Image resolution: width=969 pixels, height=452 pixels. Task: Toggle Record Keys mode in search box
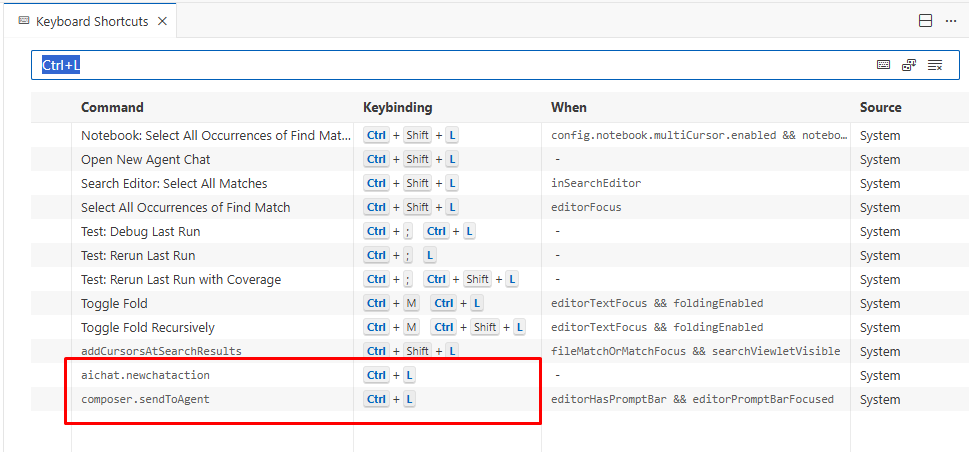pos(883,65)
